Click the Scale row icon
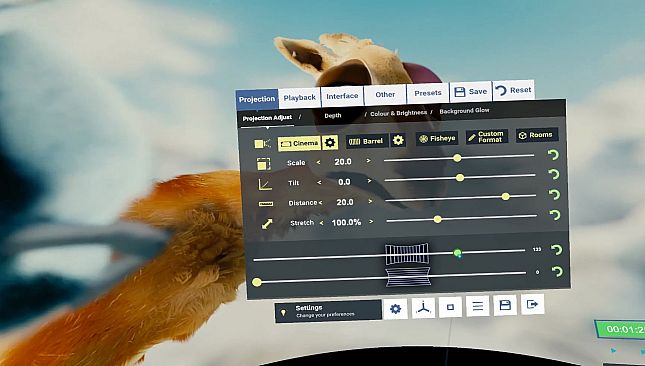The width and height of the screenshot is (645, 366). pyautogui.click(x=264, y=164)
